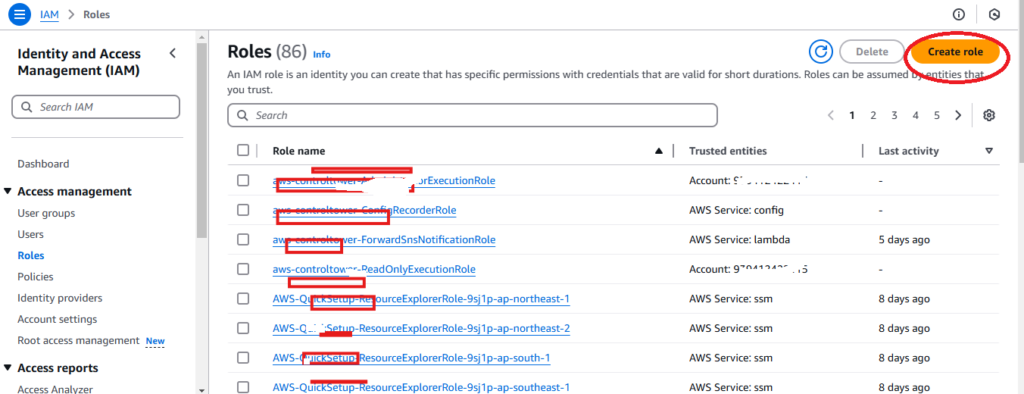Screen dimensions: 1024x394
Task: Sort roles by Role name arrow
Action: (659, 151)
